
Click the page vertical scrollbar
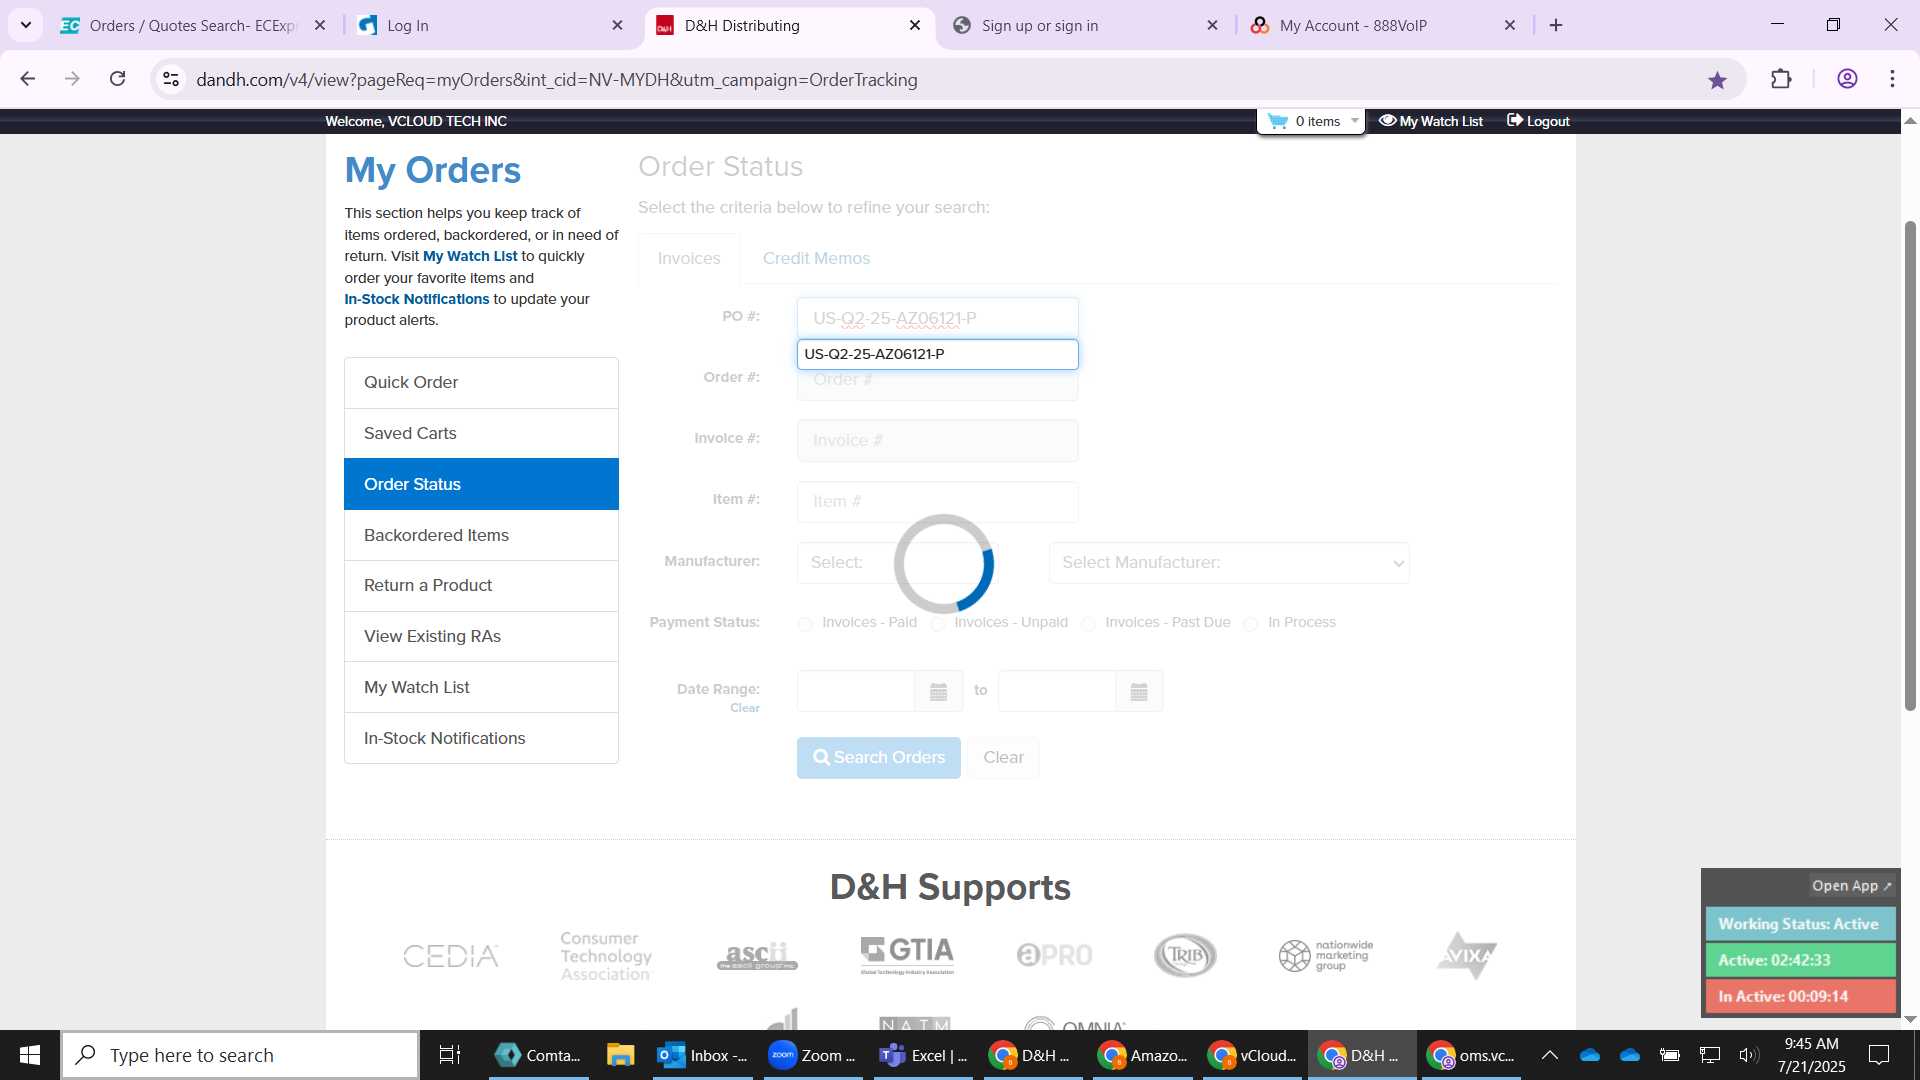click(1910, 465)
